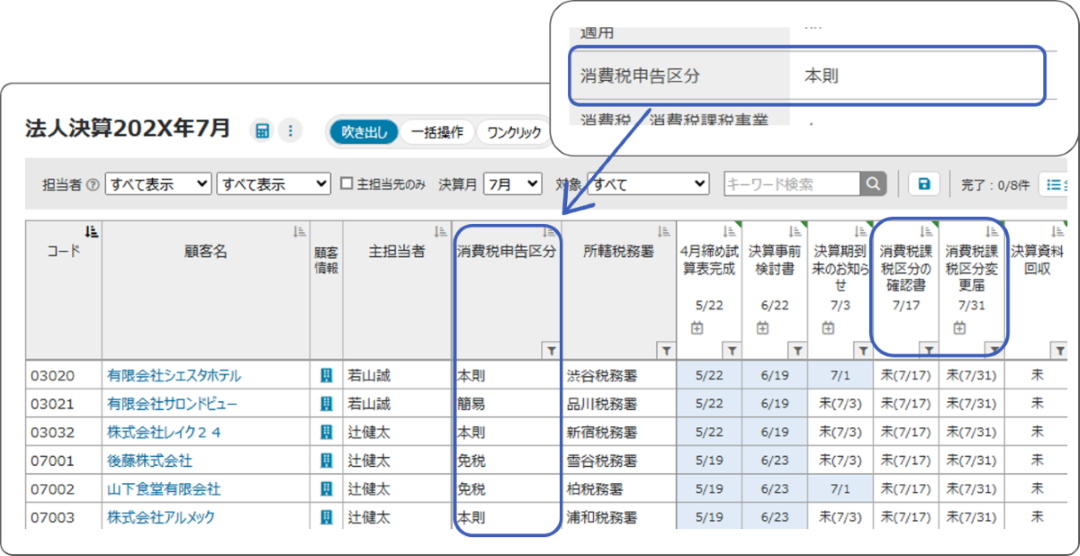Click the 5/22 cell for code 03020

click(x=710, y=375)
